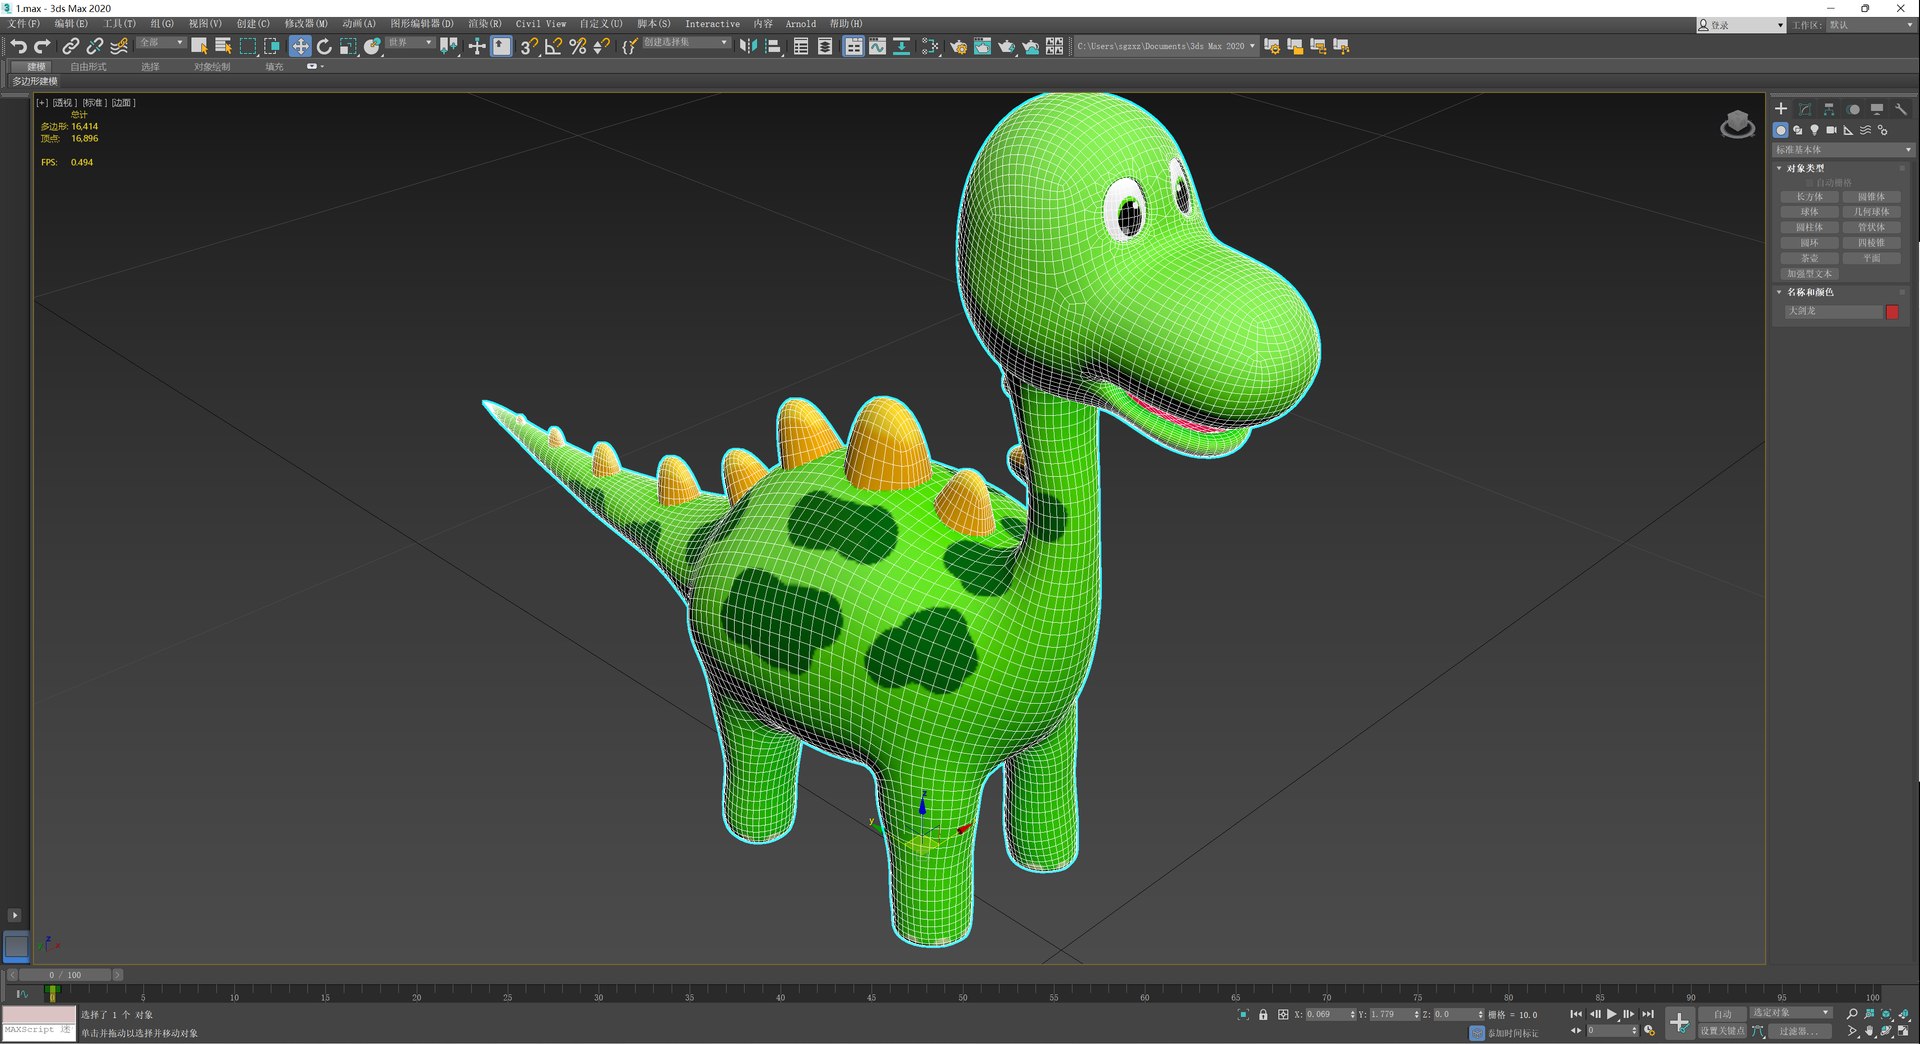Viewport: 1920px width, 1044px height.
Task: Open the Hierarchy panel tab icon
Action: coord(1829,109)
